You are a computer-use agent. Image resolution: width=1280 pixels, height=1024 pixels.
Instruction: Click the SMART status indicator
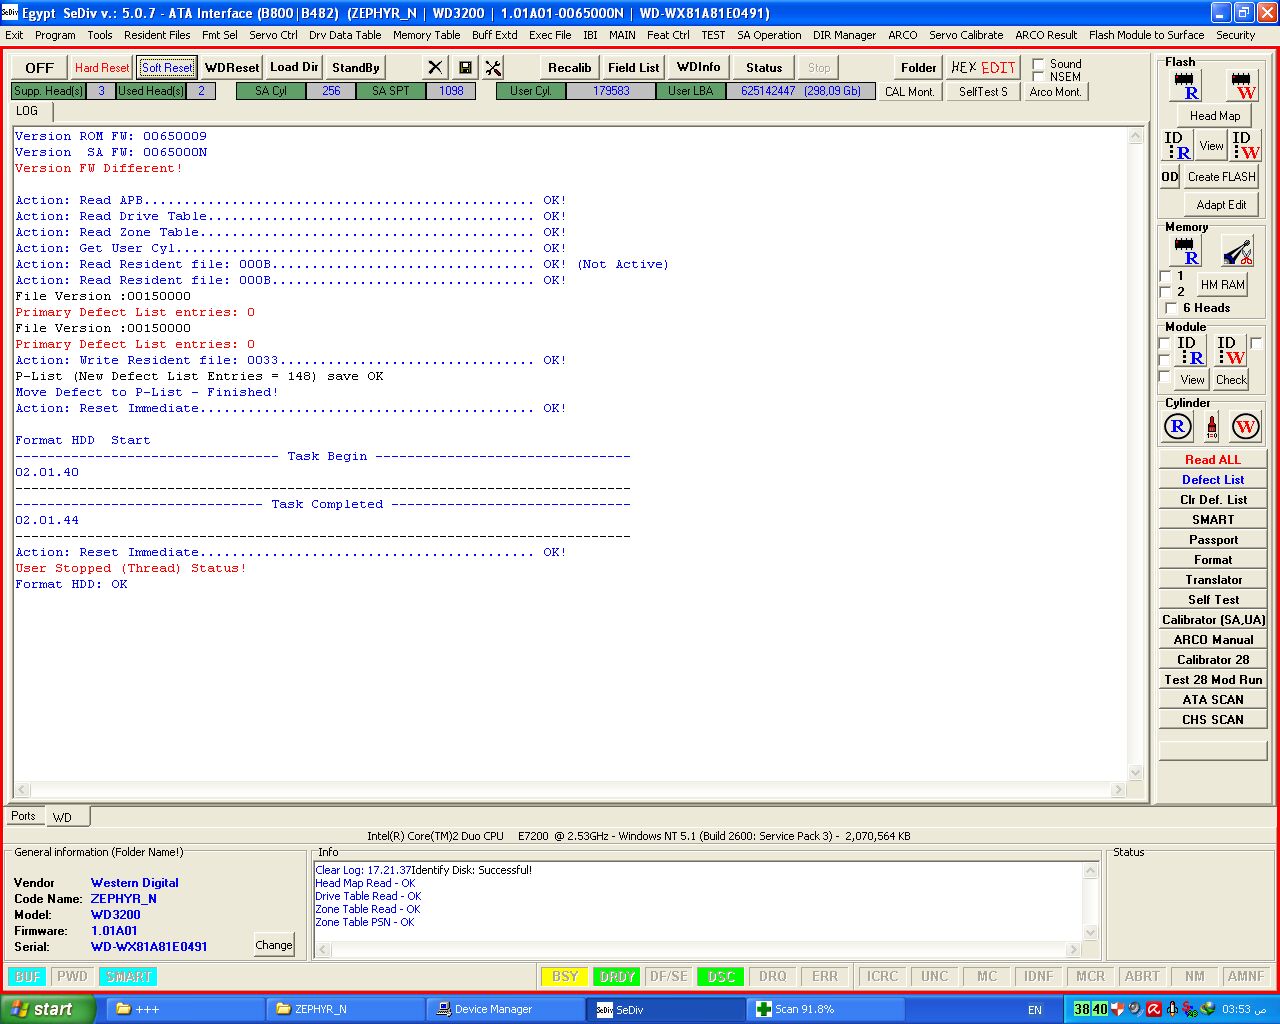pos(129,977)
